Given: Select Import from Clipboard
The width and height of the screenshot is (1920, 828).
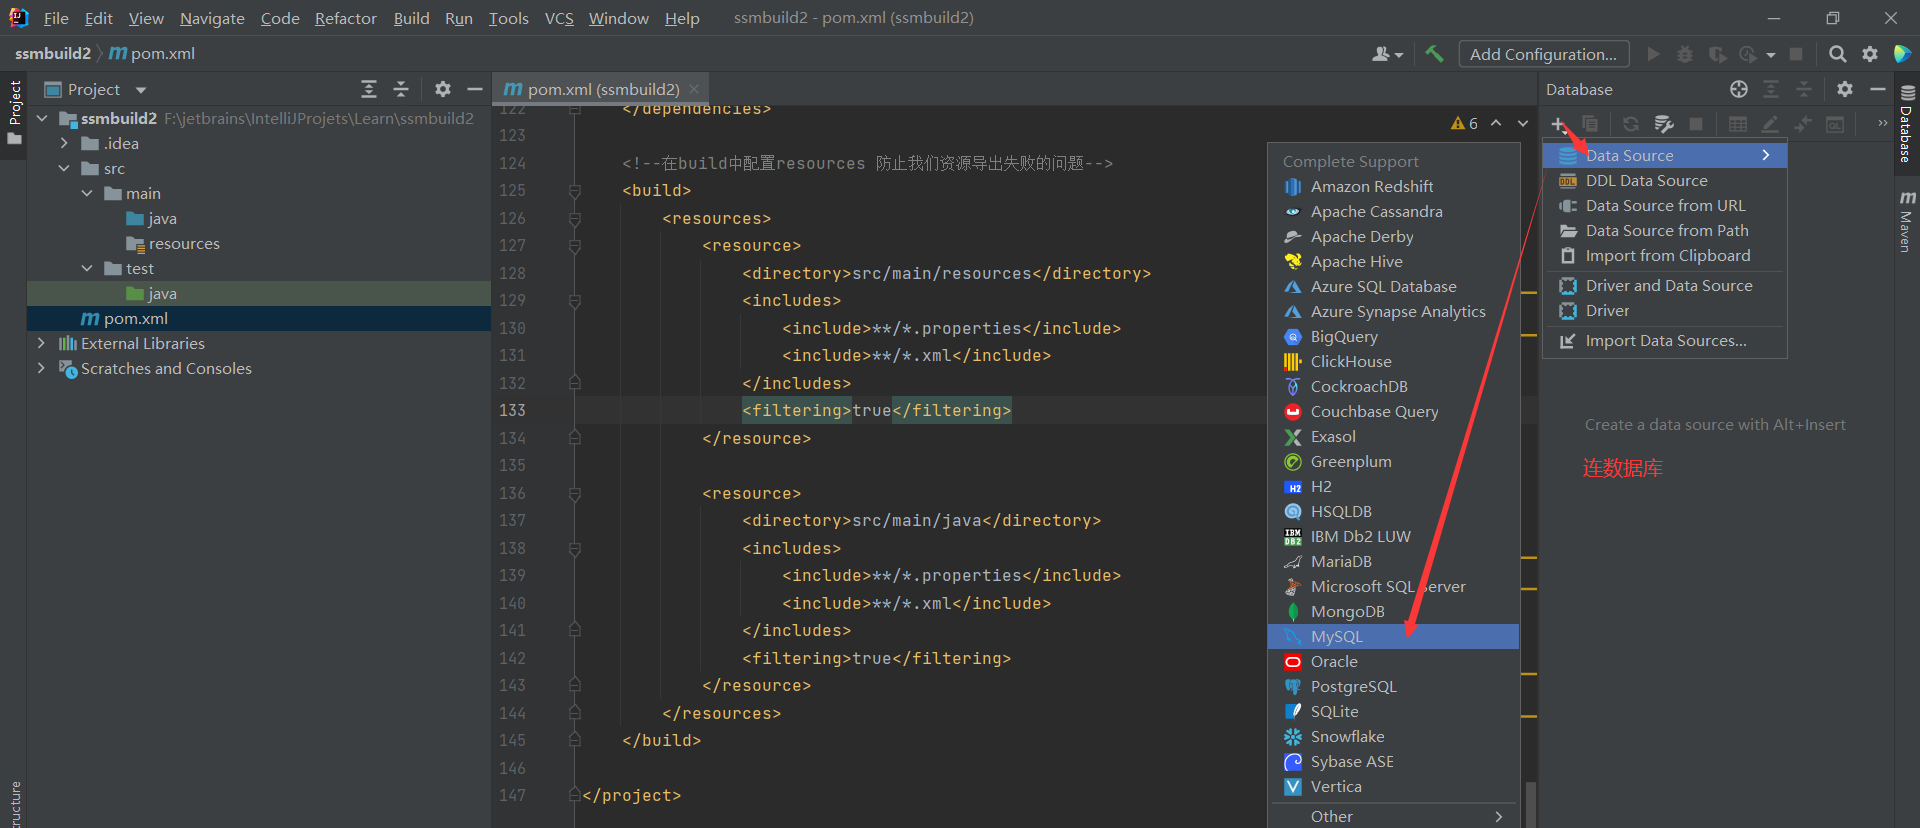Looking at the screenshot, I should pyautogui.click(x=1665, y=255).
